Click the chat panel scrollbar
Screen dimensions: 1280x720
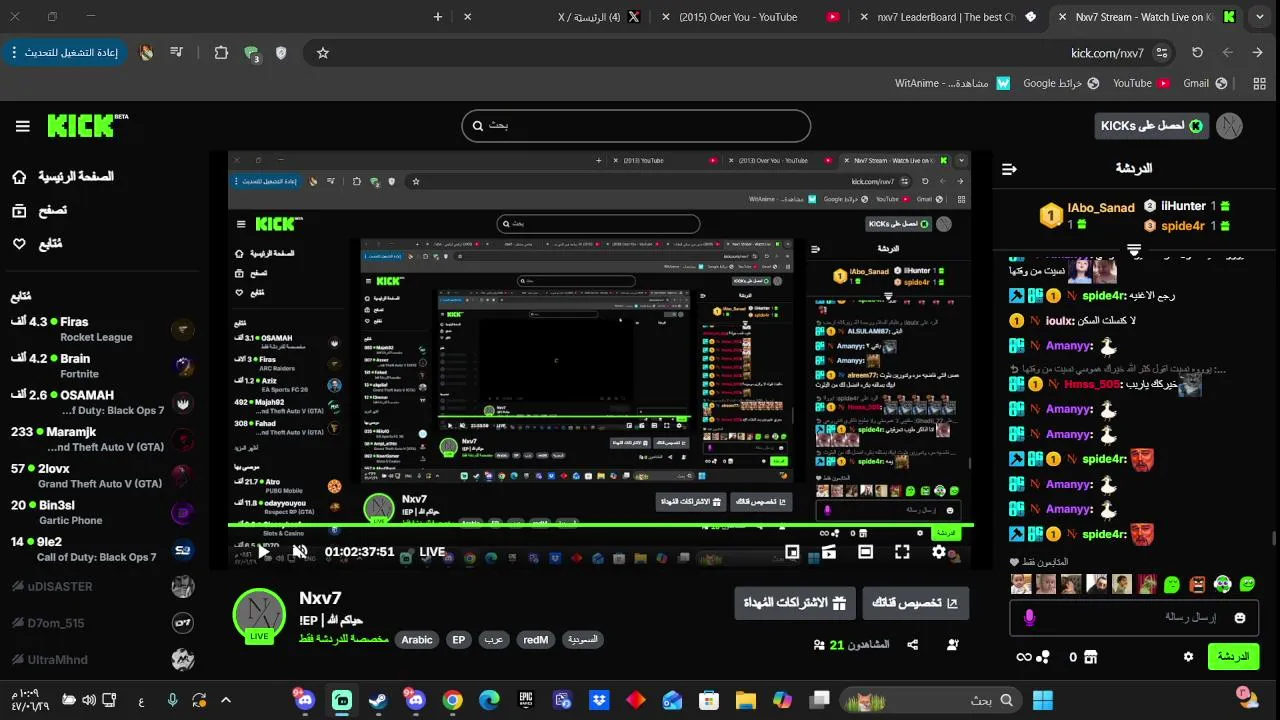[x=1274, y=540]
